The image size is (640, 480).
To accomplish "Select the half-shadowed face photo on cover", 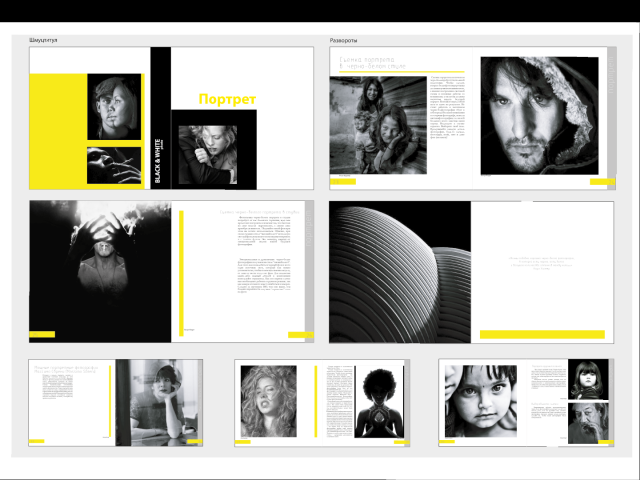I will (114, 107).
